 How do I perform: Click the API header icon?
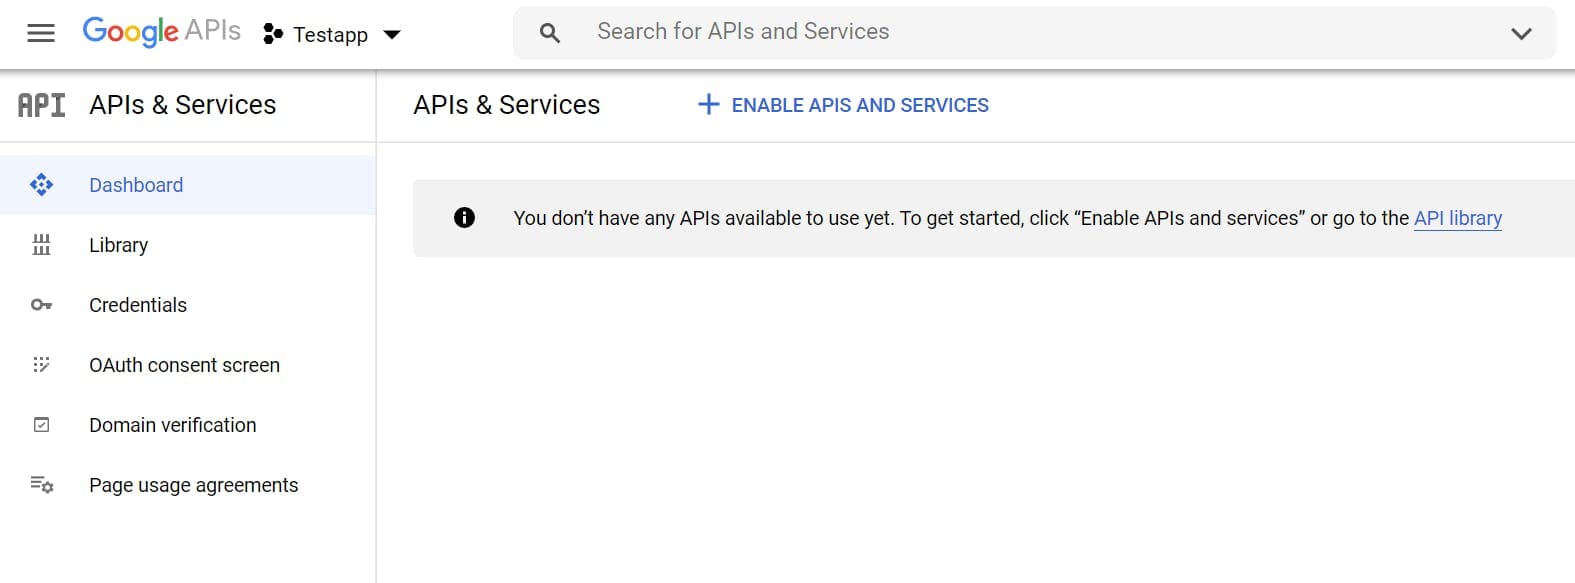(41, 105)
